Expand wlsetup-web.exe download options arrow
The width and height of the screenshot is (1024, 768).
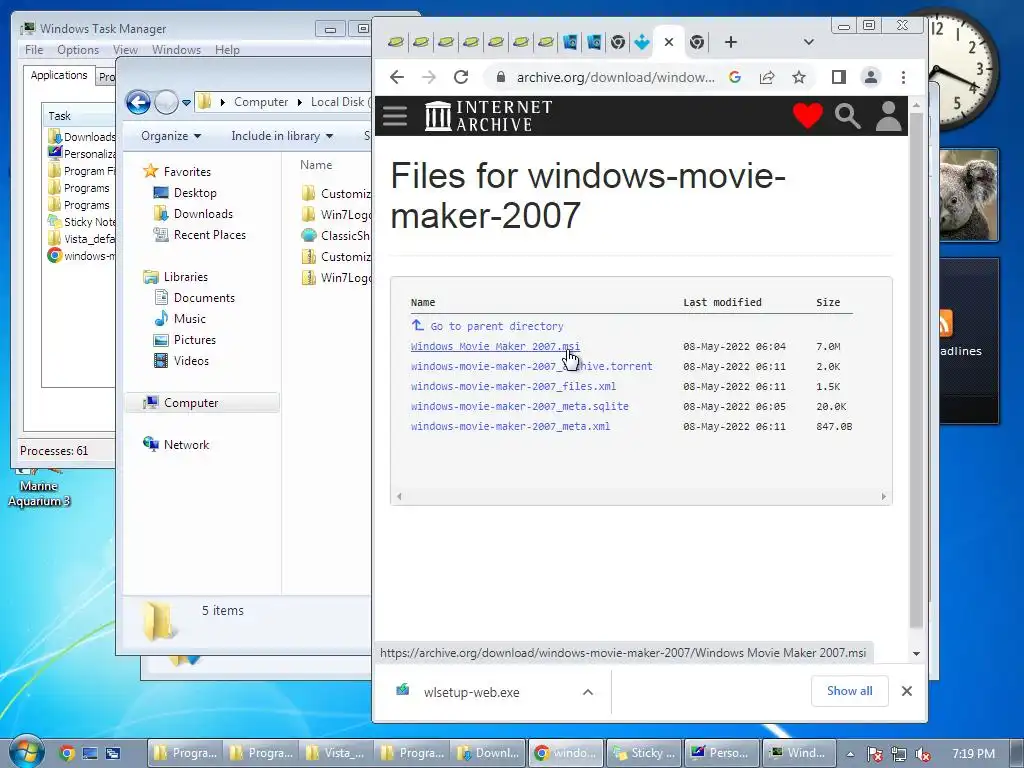coord(588,692)
